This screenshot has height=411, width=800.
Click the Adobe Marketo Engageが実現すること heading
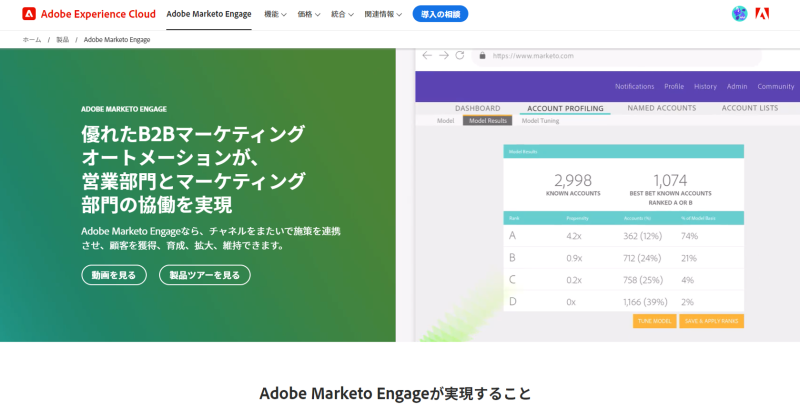tap(395, 394)
